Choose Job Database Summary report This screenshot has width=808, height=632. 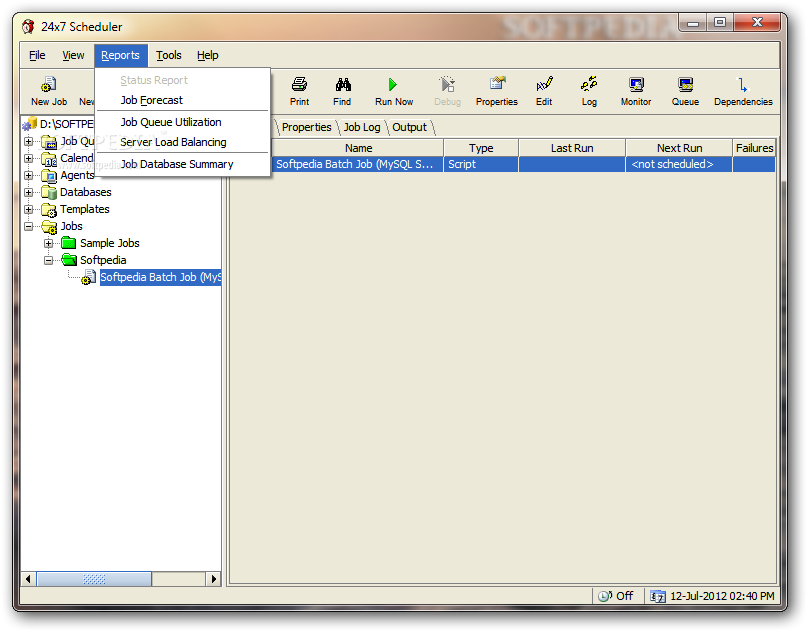tap(183, 164)
